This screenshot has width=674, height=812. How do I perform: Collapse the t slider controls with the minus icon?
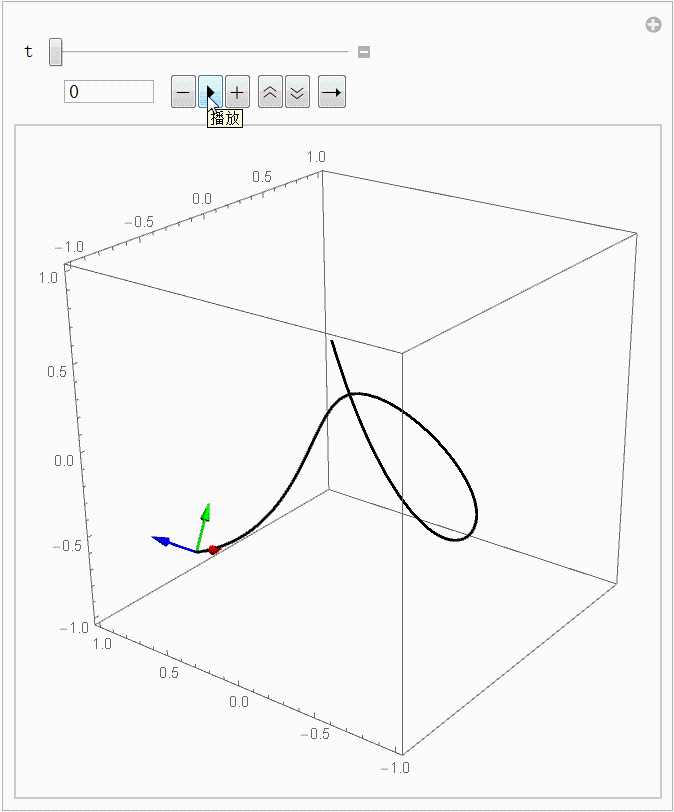tap(364, 52)
